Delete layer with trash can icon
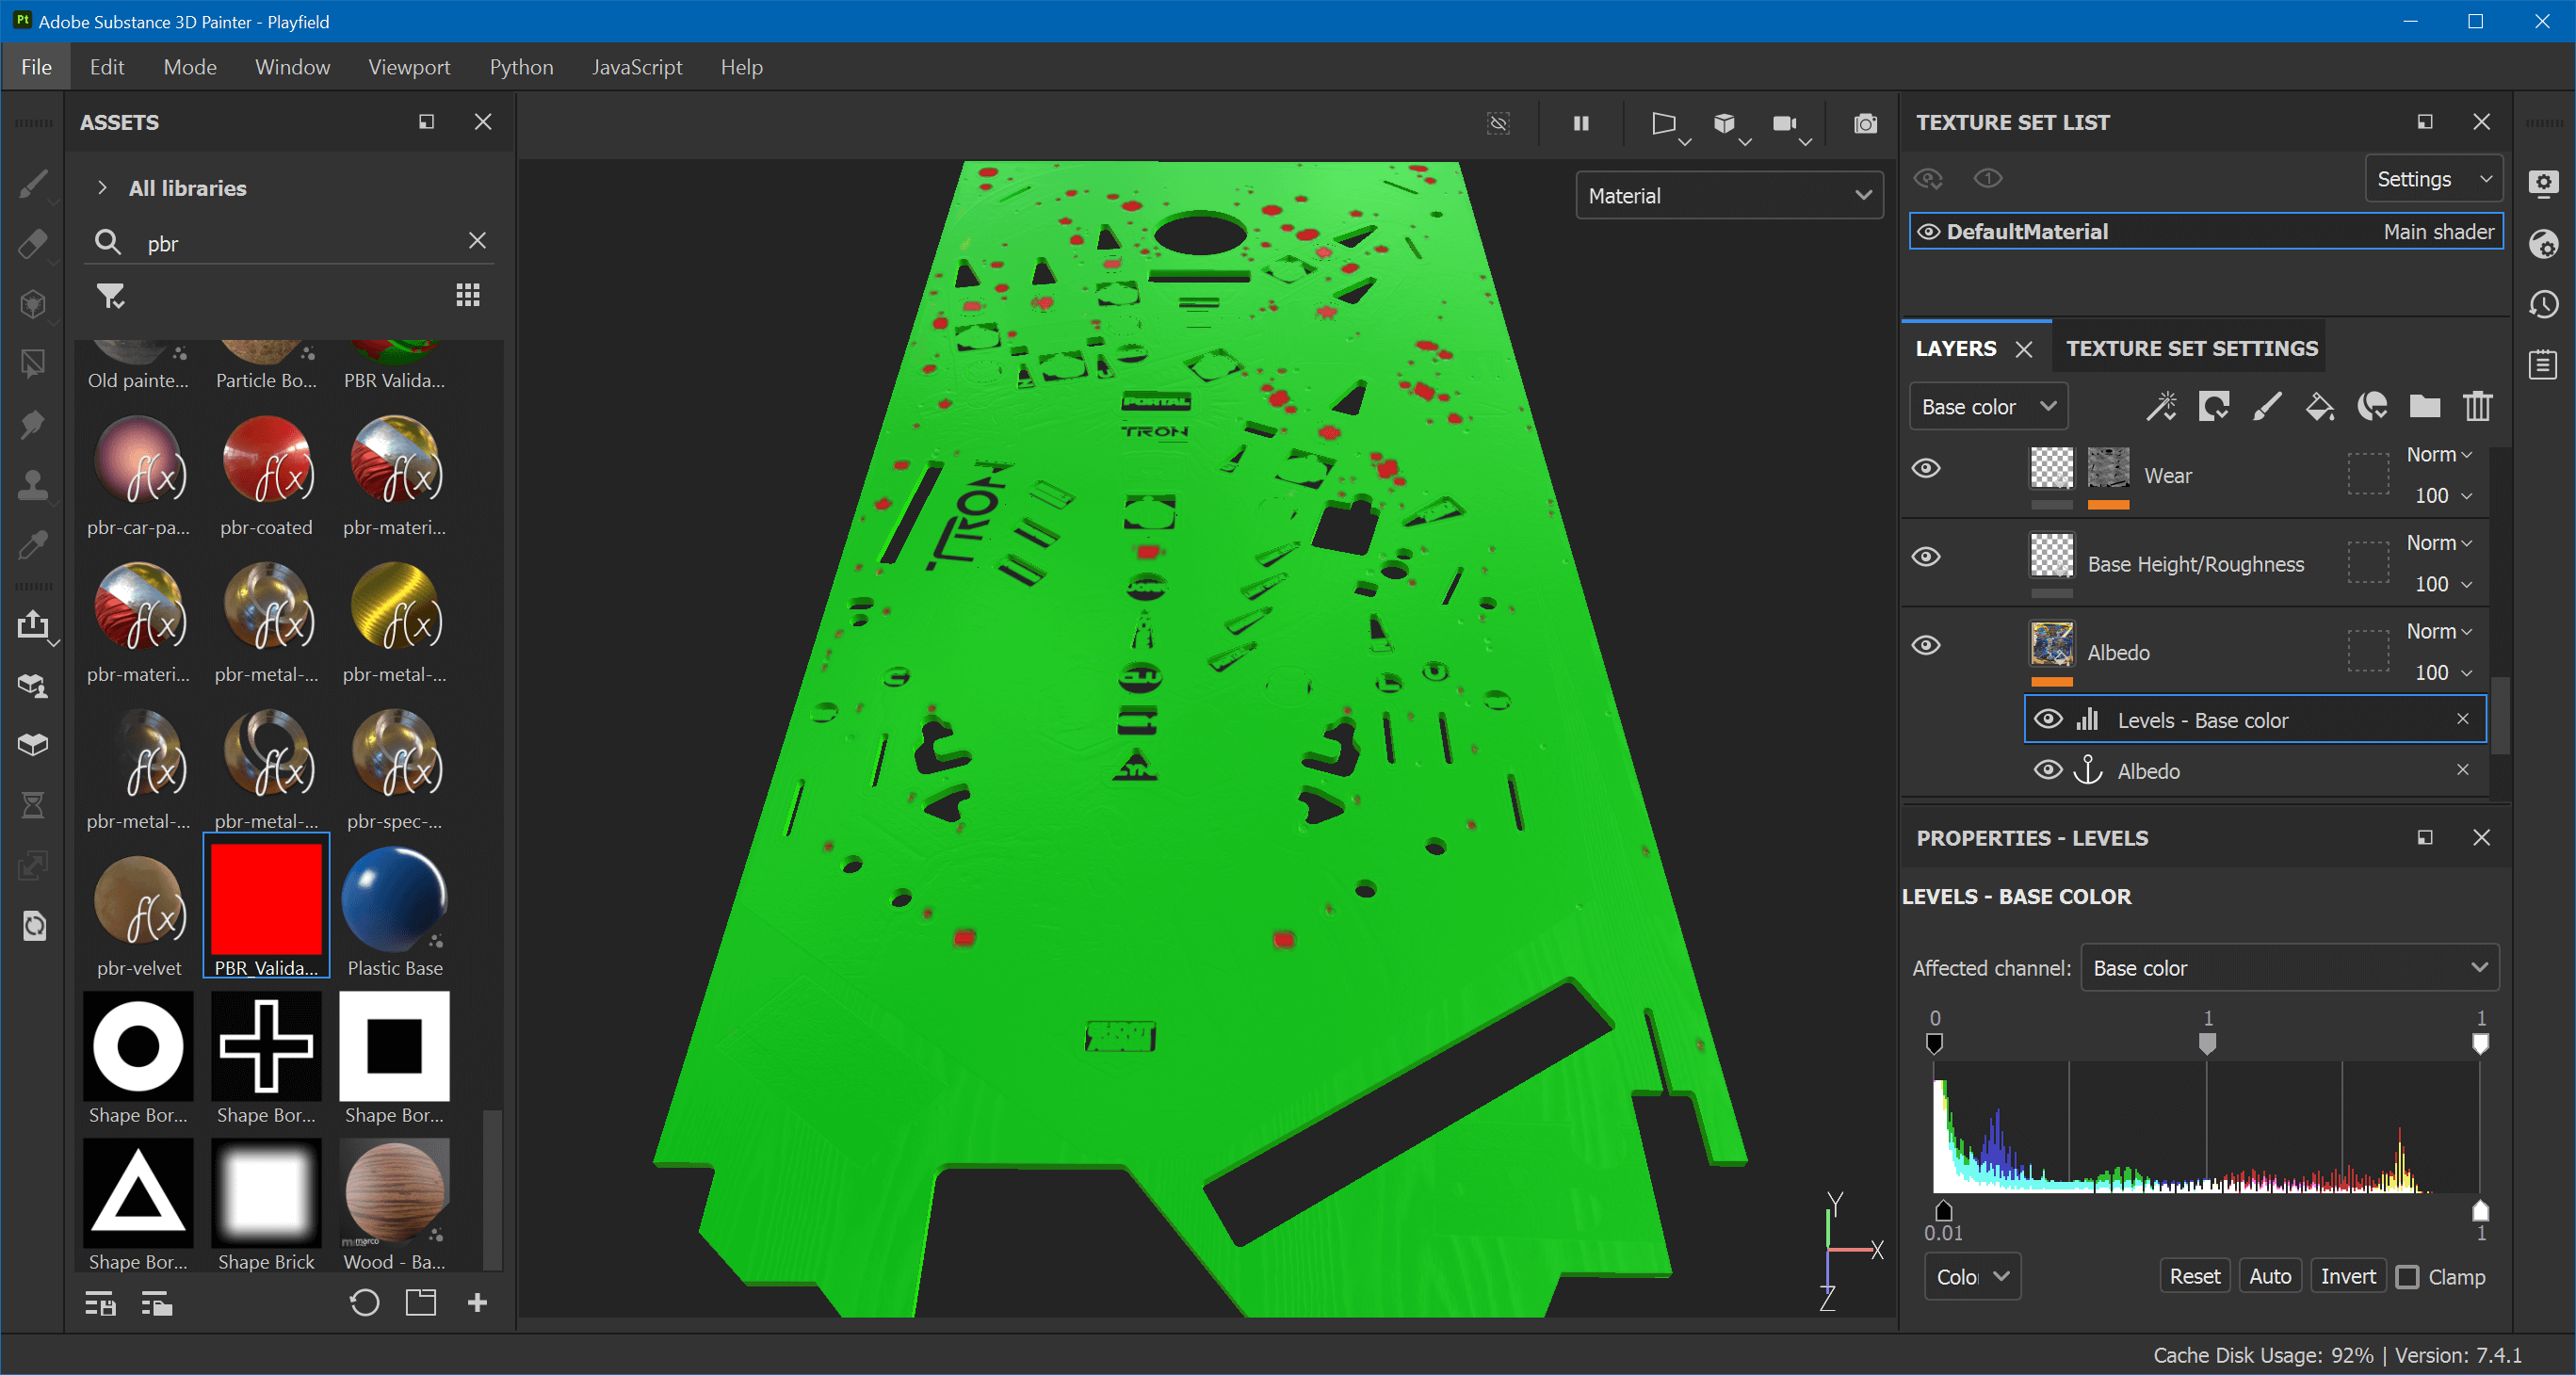2576x1375 pixels. click(x=2478, y=406)
